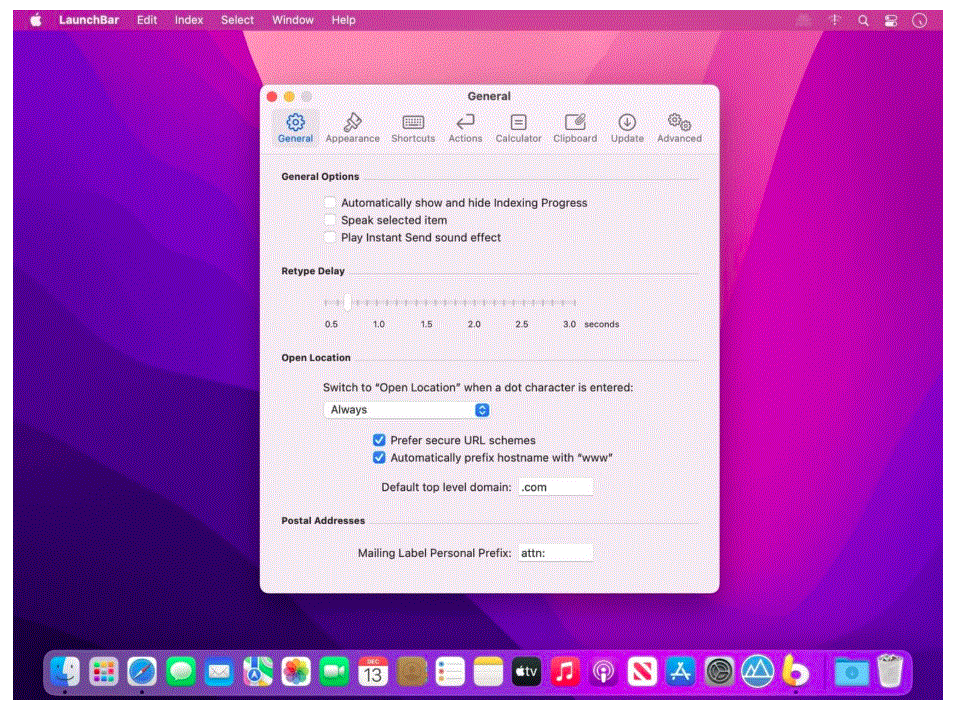
Task: Open the Calculator preferences tab
Action: [x=518, y=128]
